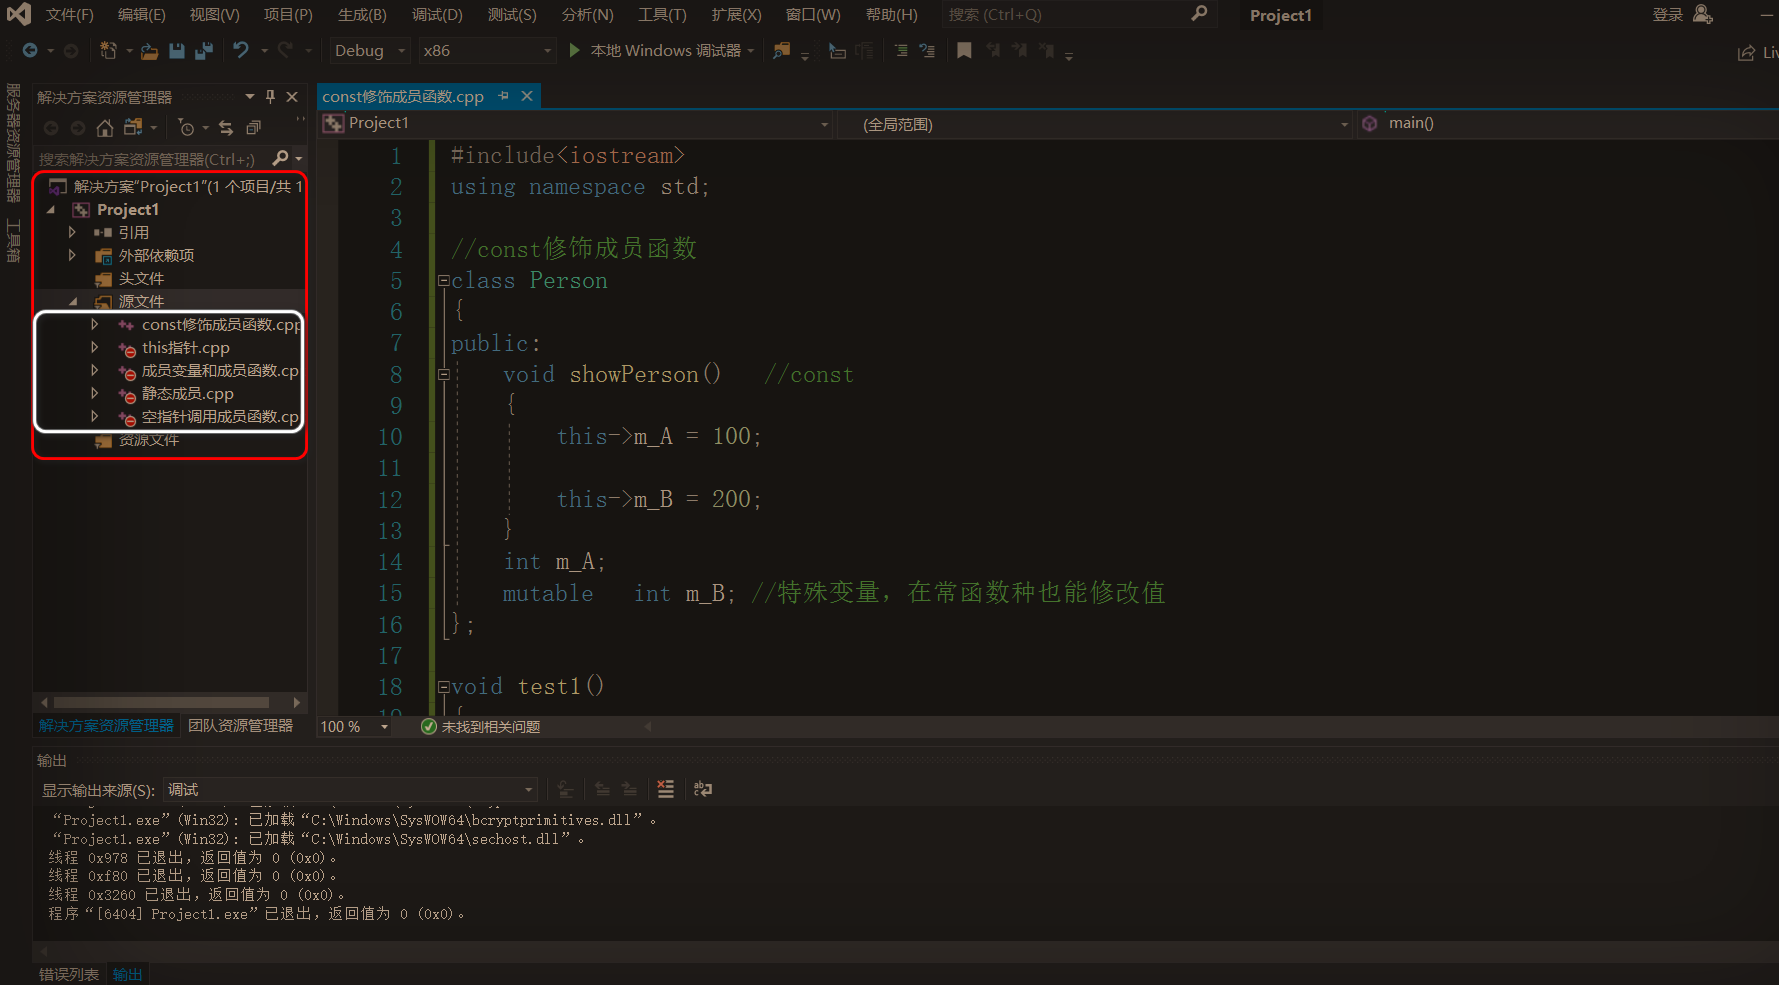Image resolution: width=1779 pixels, height=985 pixels.
Task: Open the 编辑(E) menu
Action: [x=141, y=15]
